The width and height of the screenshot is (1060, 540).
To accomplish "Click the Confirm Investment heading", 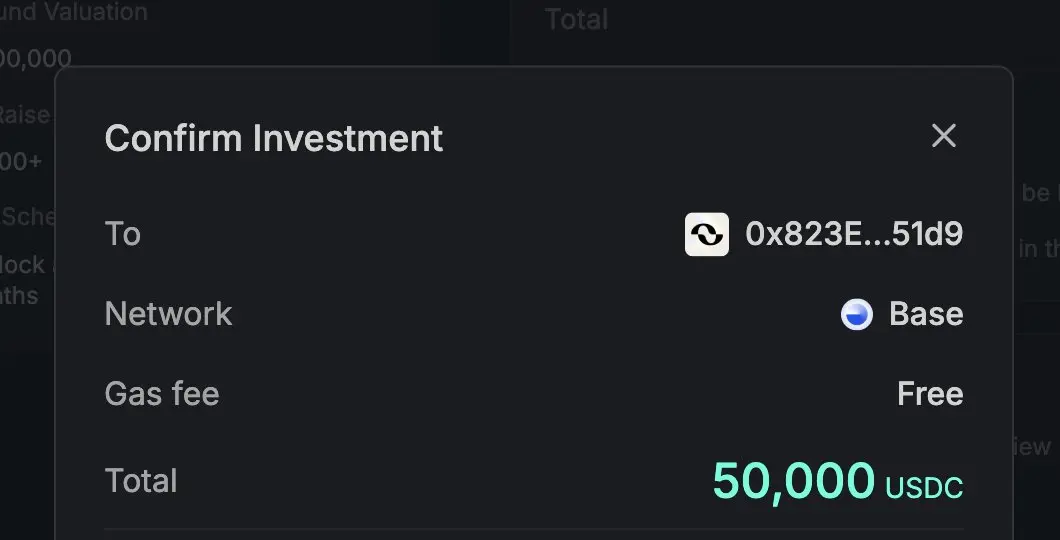I will point(274,138).
